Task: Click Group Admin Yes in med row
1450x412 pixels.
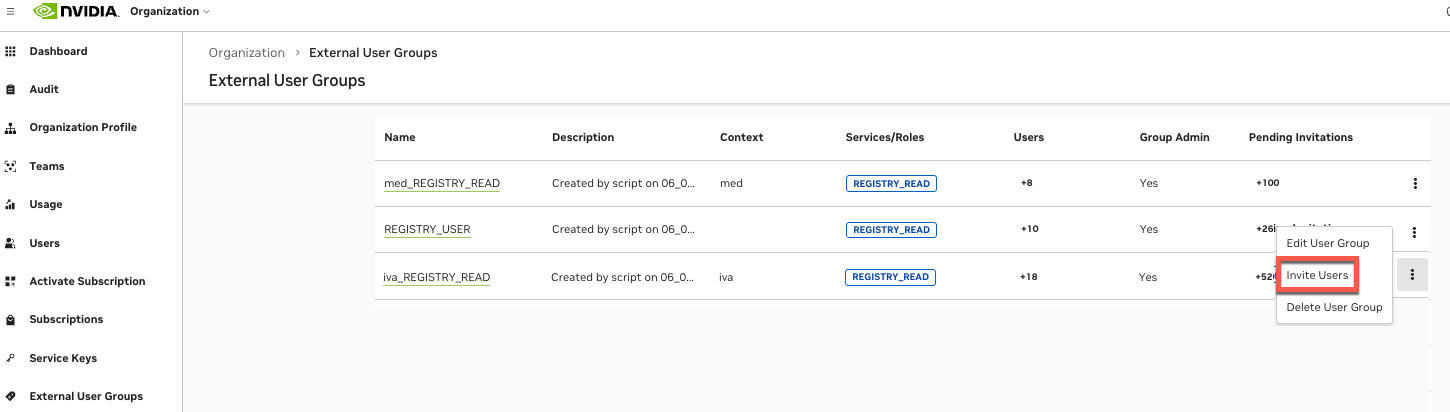Action: point(1149,183)
